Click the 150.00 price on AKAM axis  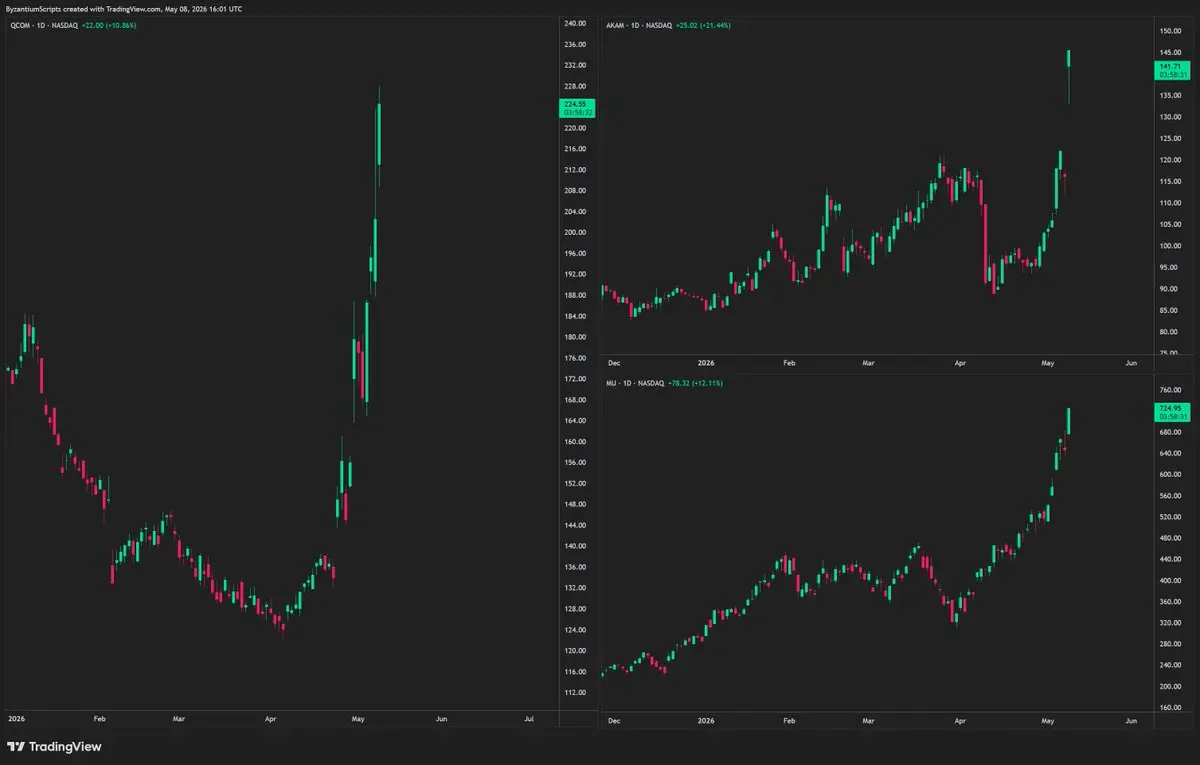1169,31
